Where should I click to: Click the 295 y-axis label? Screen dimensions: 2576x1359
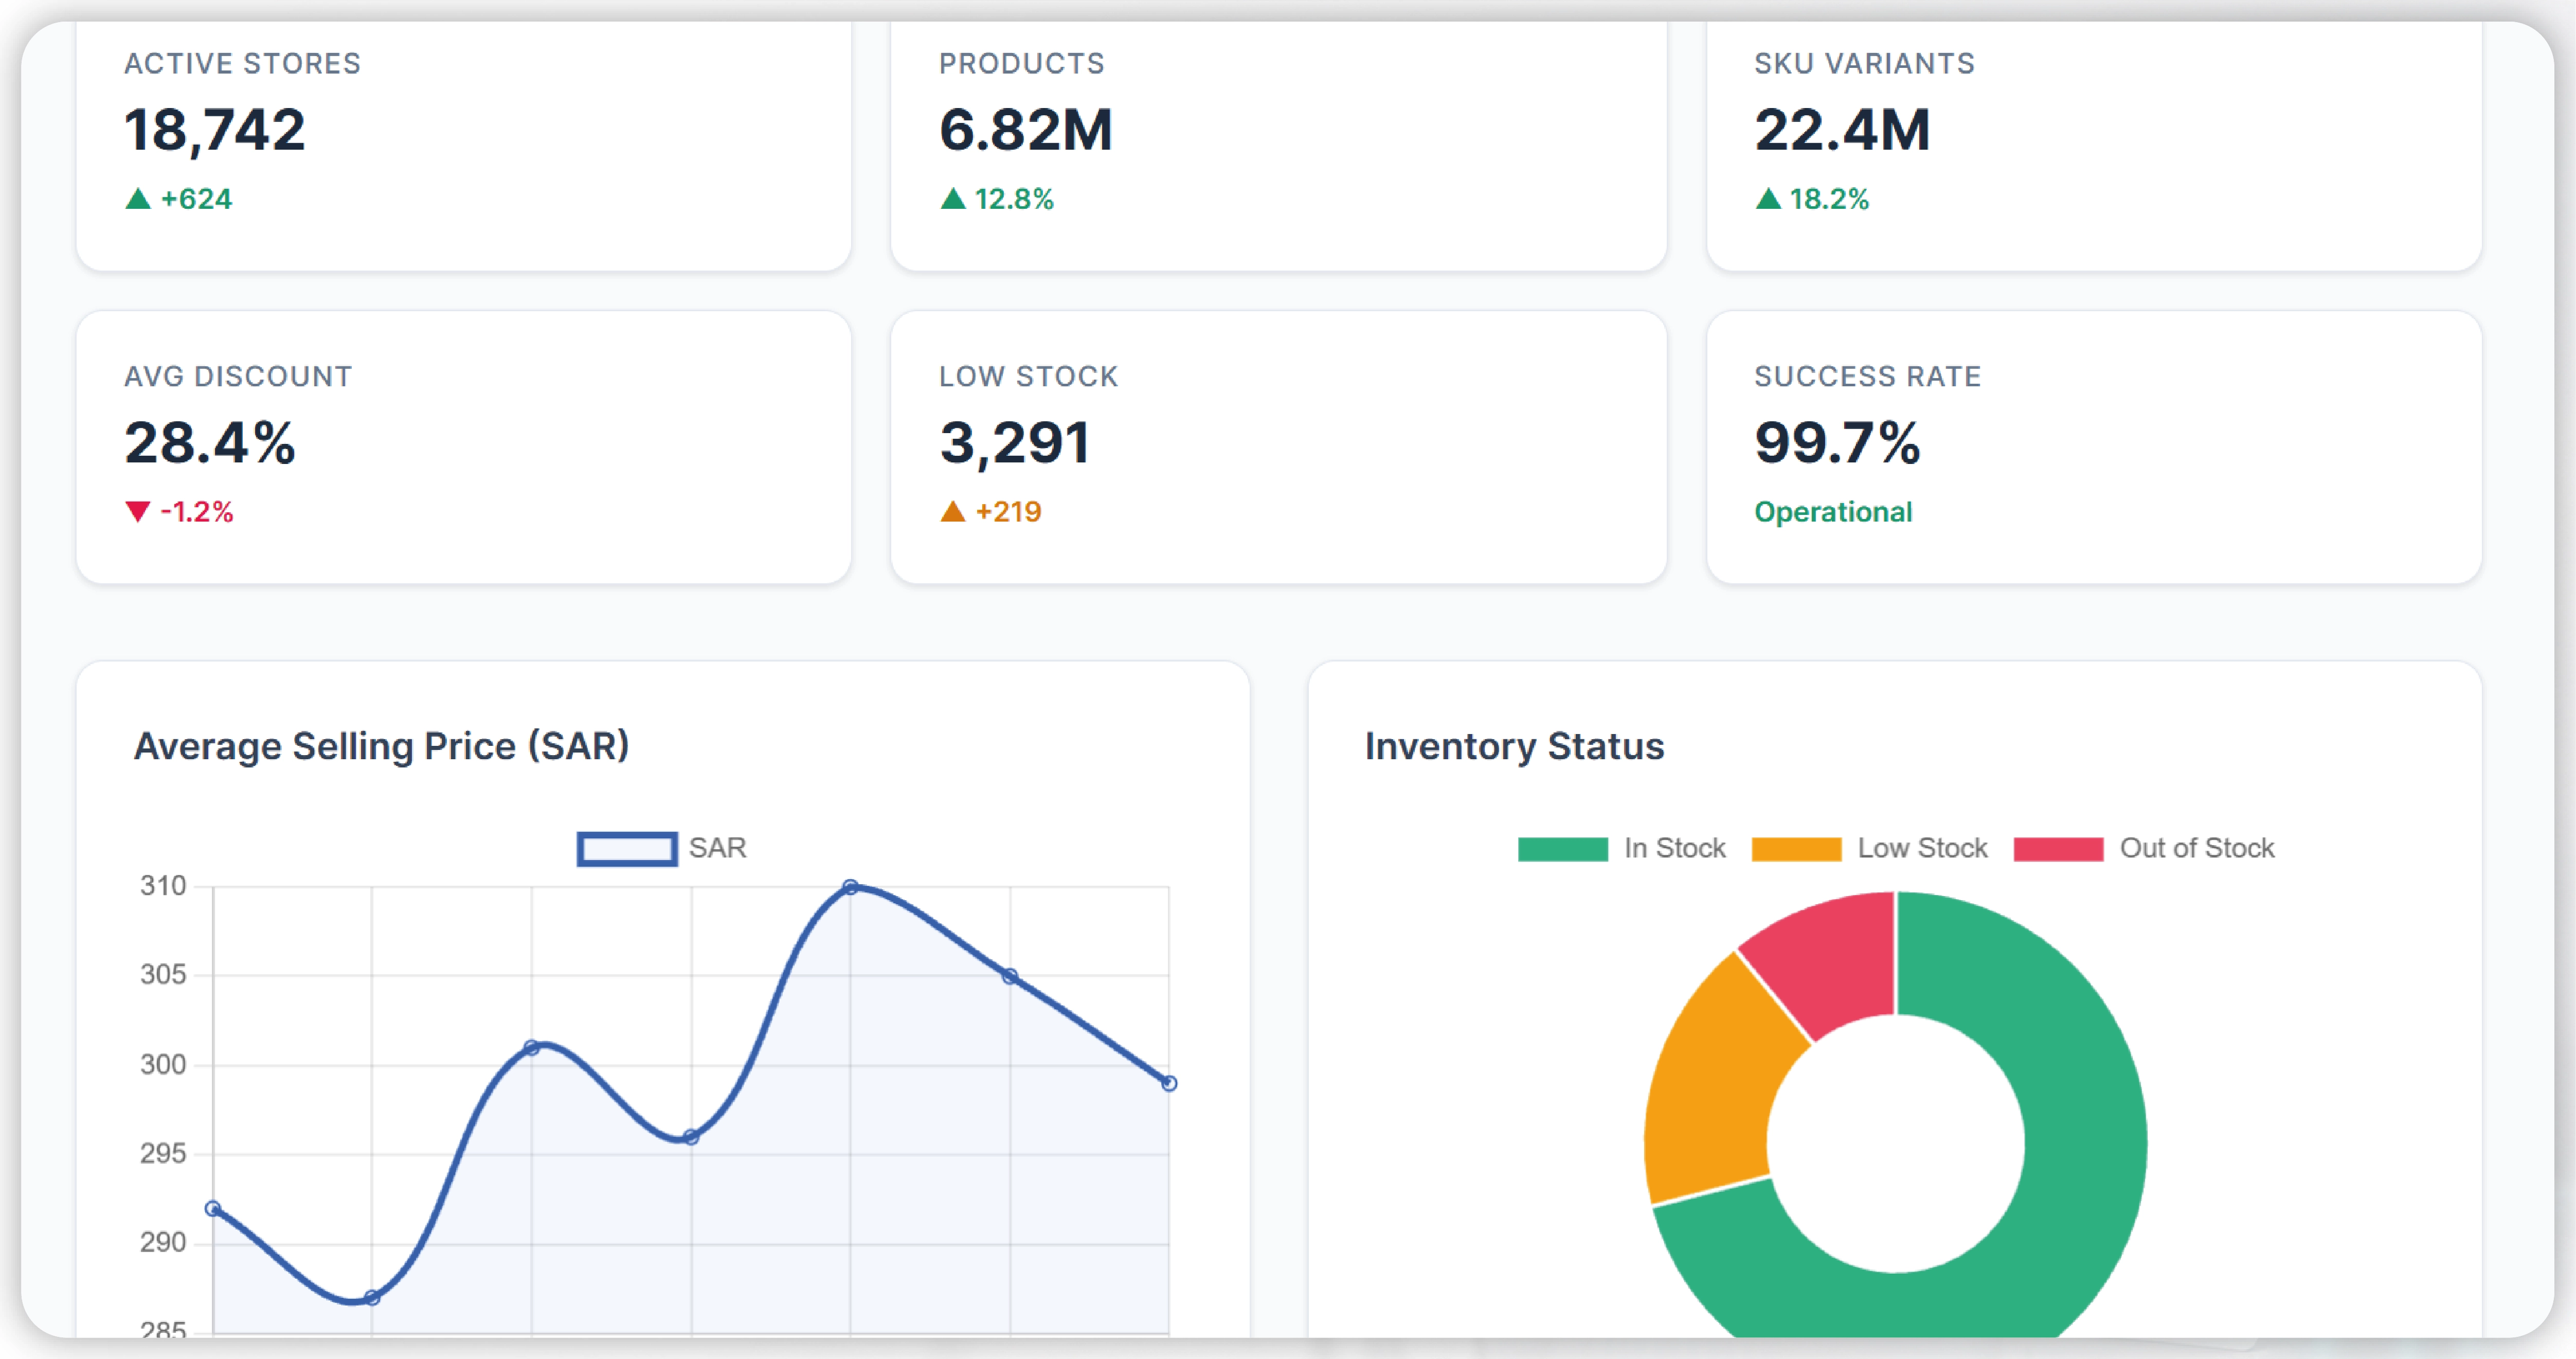coord(163,1154)
